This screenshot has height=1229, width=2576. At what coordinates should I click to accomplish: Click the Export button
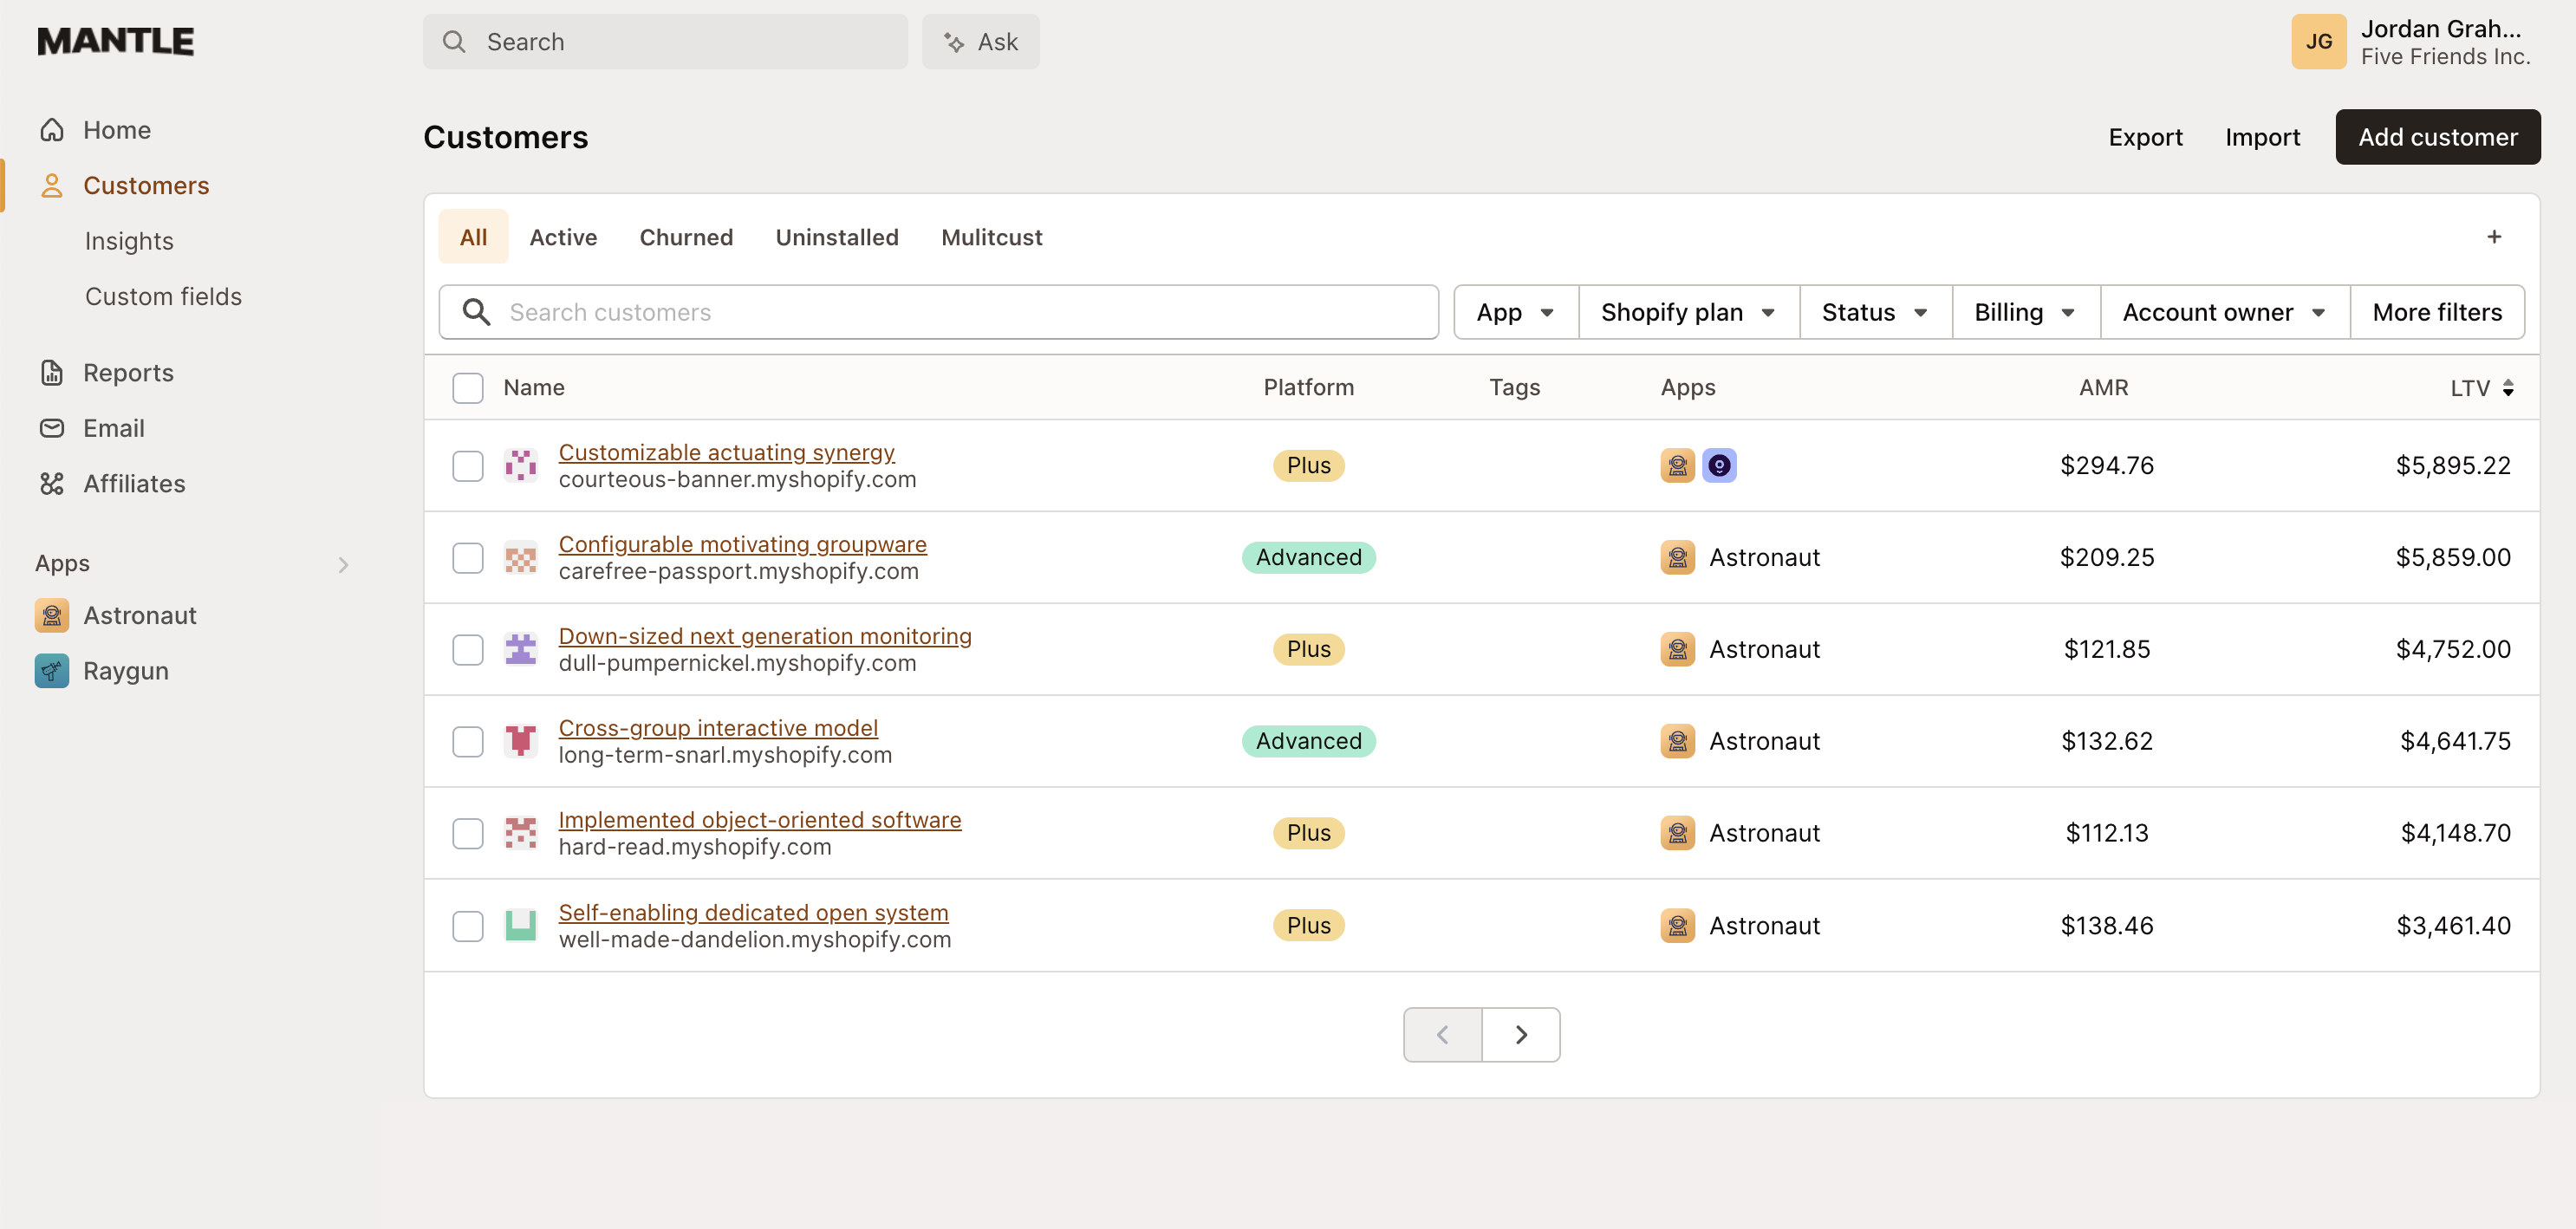(x=2145, y=137)
